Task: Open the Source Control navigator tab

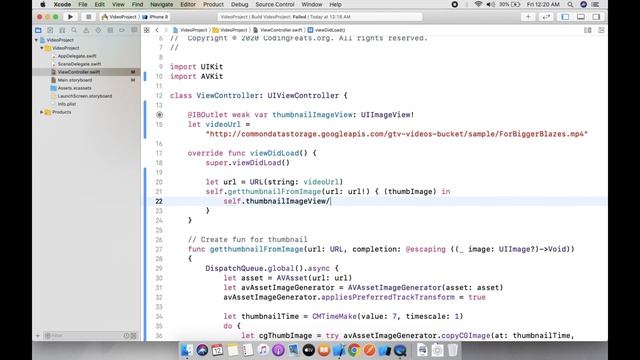Action: click(50, 30)
